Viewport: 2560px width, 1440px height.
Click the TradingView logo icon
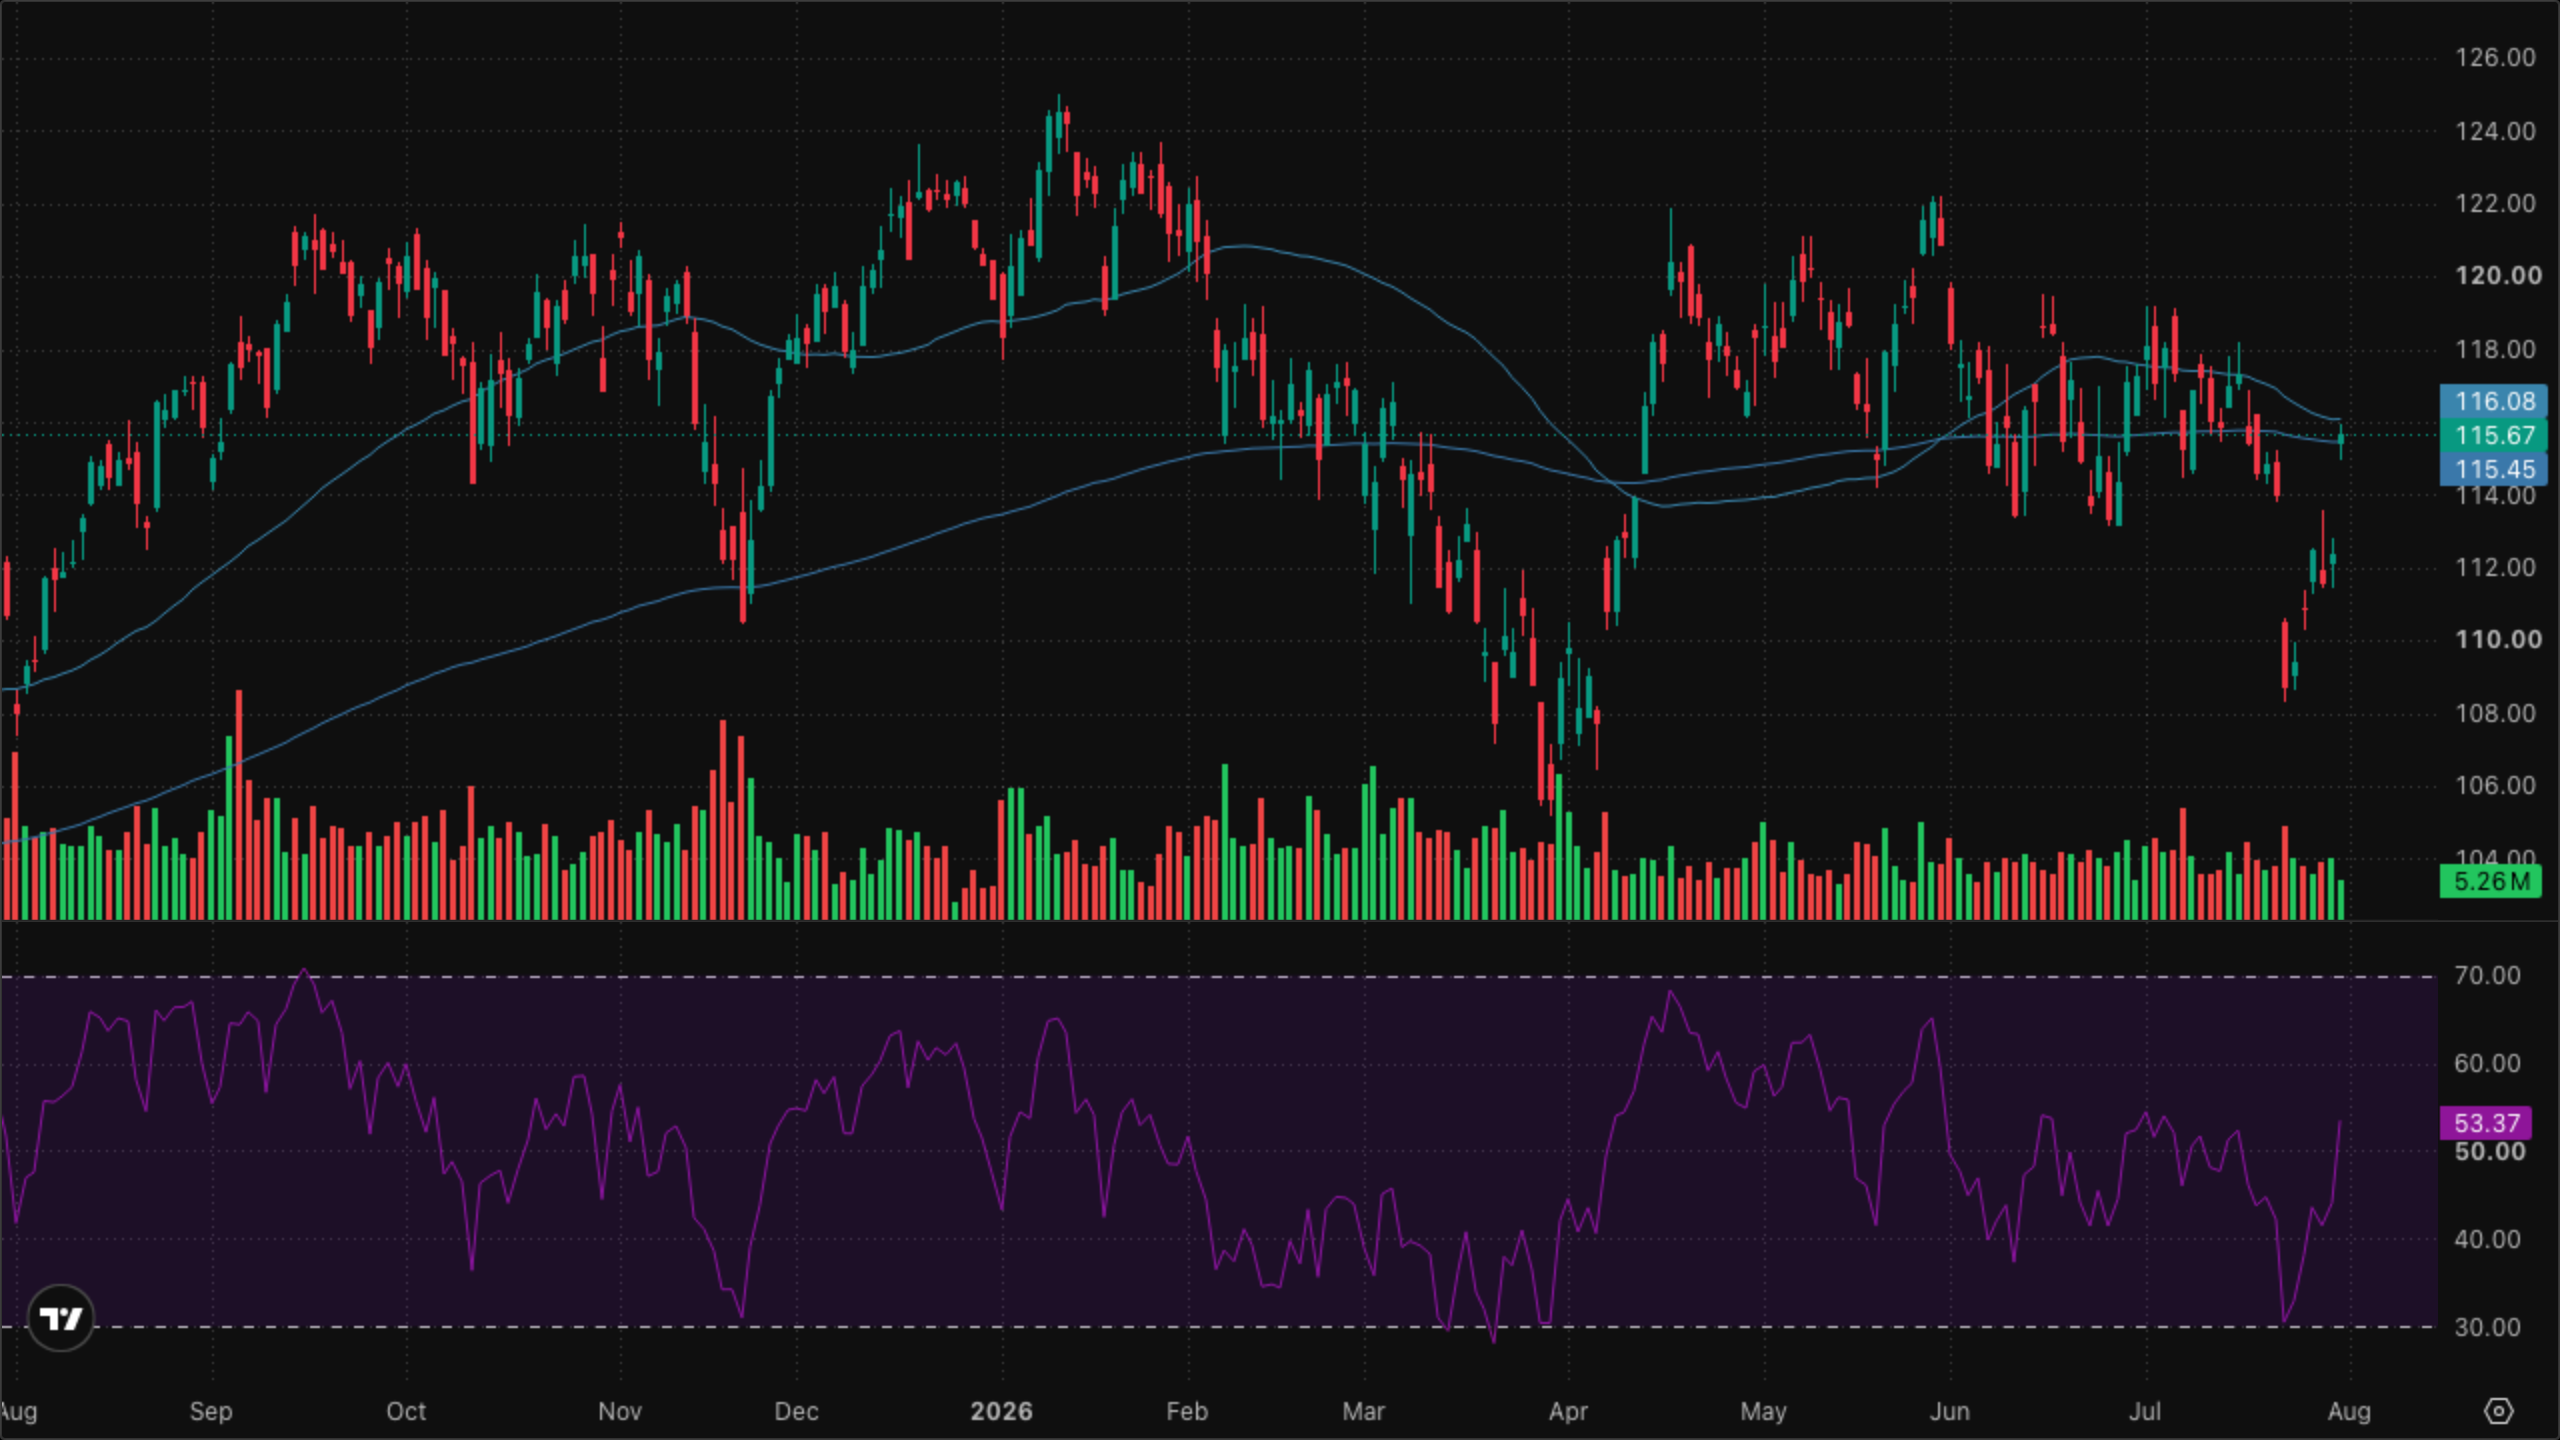click(61, 1318)
